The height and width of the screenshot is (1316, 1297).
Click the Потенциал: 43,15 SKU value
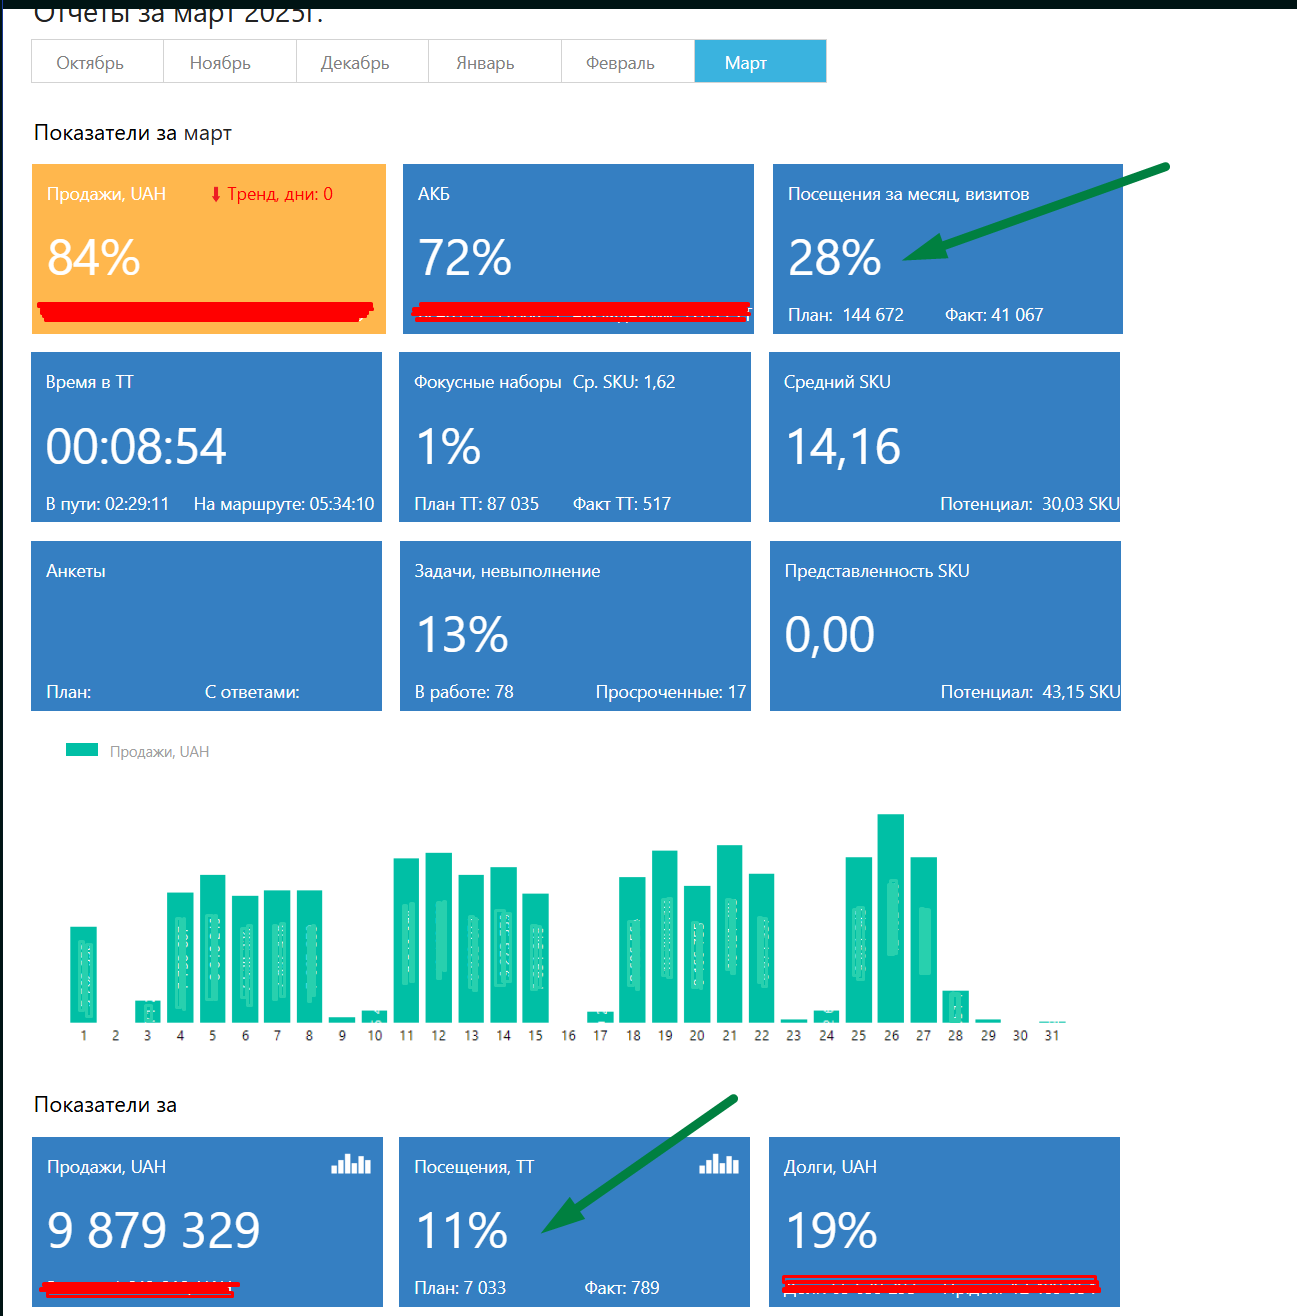(x=1031, y=692)
